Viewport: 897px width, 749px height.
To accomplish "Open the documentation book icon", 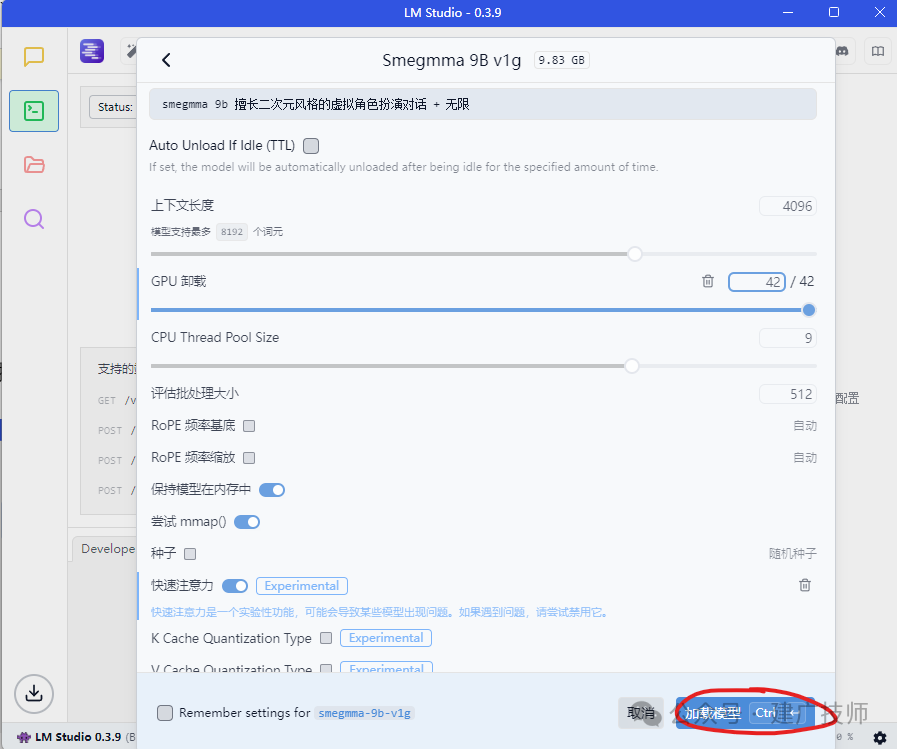I will (x=878, y=51).
